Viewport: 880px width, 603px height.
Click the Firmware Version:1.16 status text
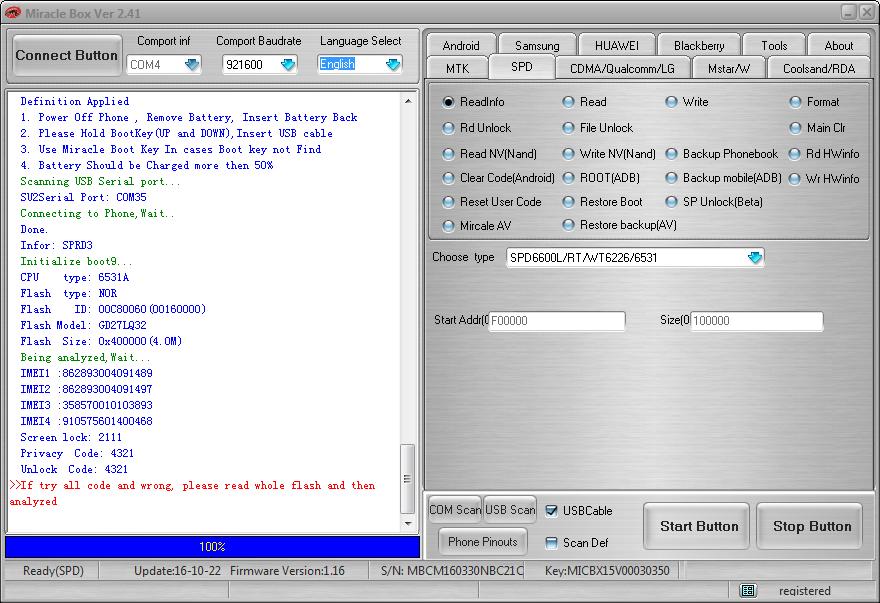pos(287,570)
